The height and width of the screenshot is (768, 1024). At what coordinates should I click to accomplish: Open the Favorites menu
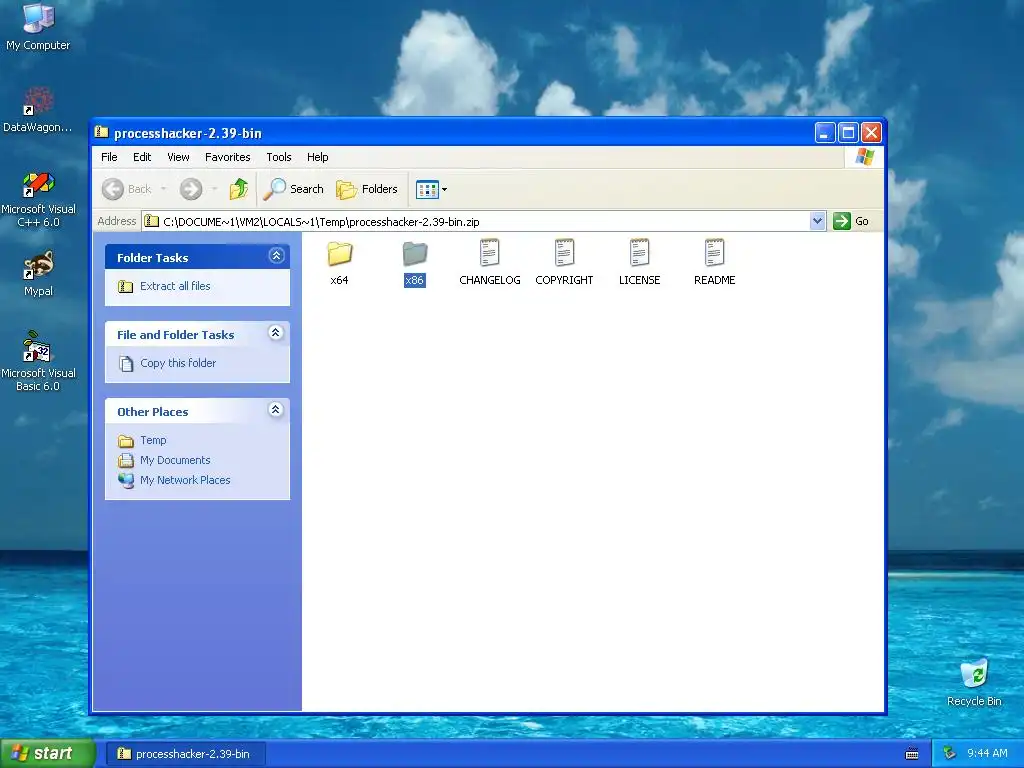click(x=227, y=157)
